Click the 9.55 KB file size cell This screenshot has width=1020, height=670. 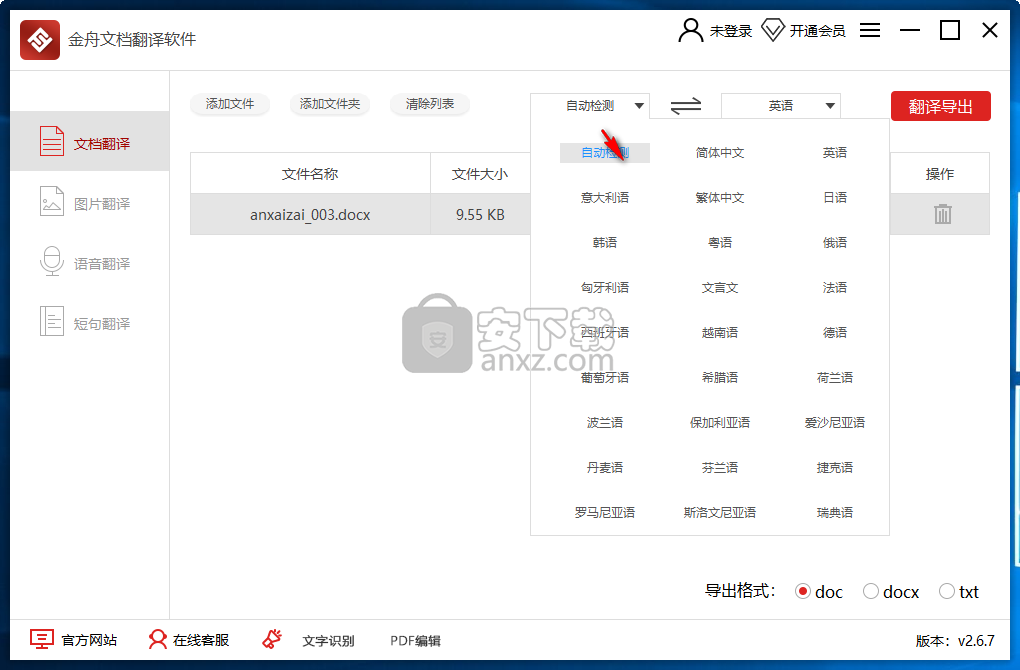(480, 215)
